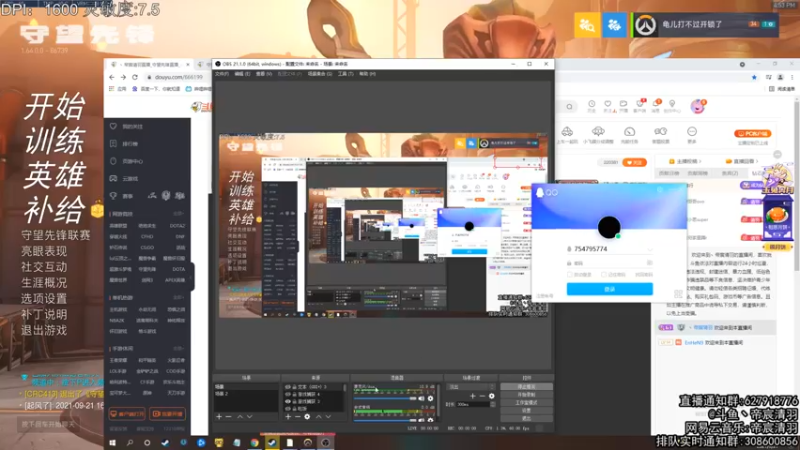
Task: Move OBS scene up with arrow
Action: [x=240, y=417]
